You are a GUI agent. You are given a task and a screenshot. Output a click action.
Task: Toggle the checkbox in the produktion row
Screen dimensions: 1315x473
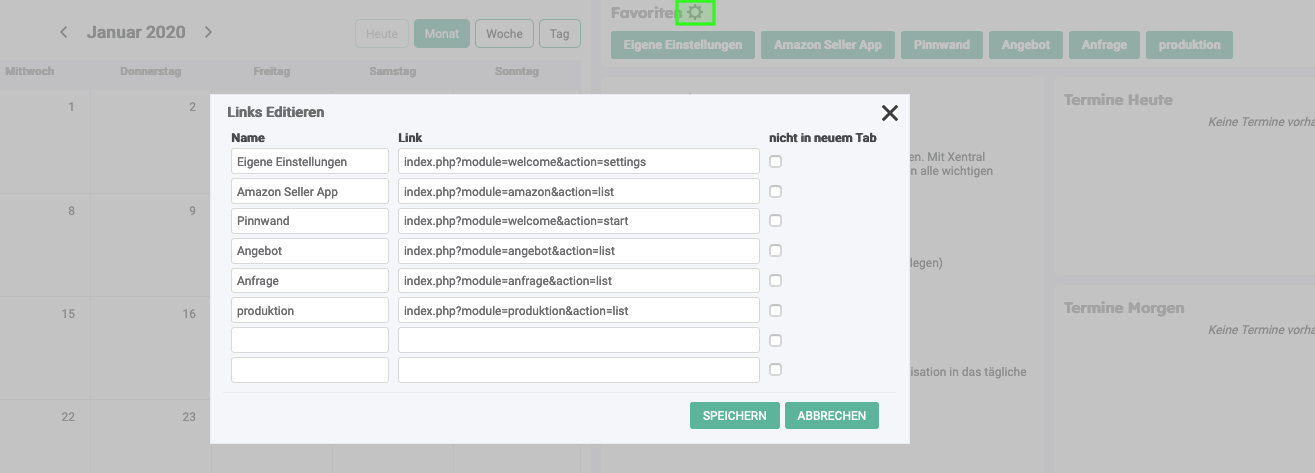click(775, 311)
